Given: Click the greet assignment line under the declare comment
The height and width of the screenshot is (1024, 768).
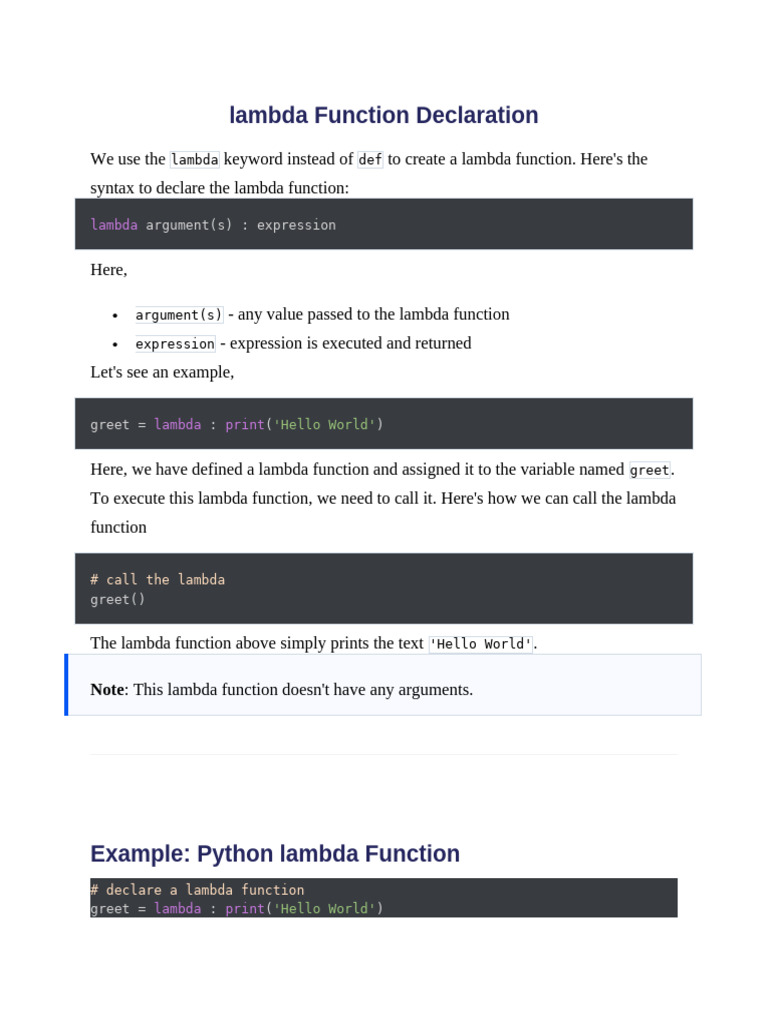Looking at the screenshot, I should pyautogui.click(x=237, y=909).
